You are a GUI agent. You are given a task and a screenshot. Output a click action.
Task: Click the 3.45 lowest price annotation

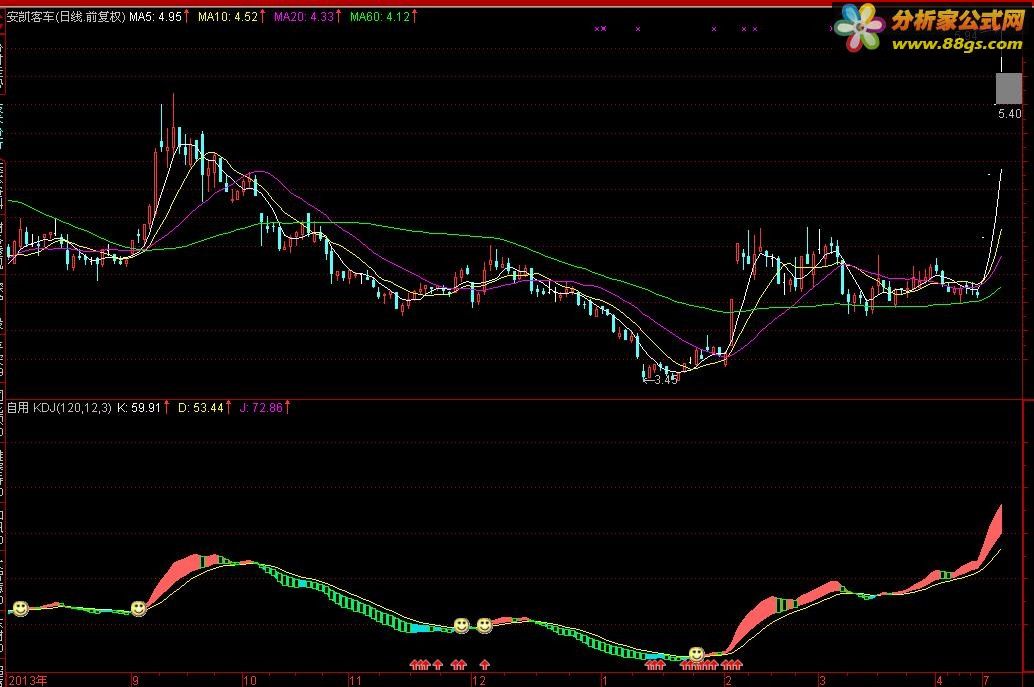[661, 379]
